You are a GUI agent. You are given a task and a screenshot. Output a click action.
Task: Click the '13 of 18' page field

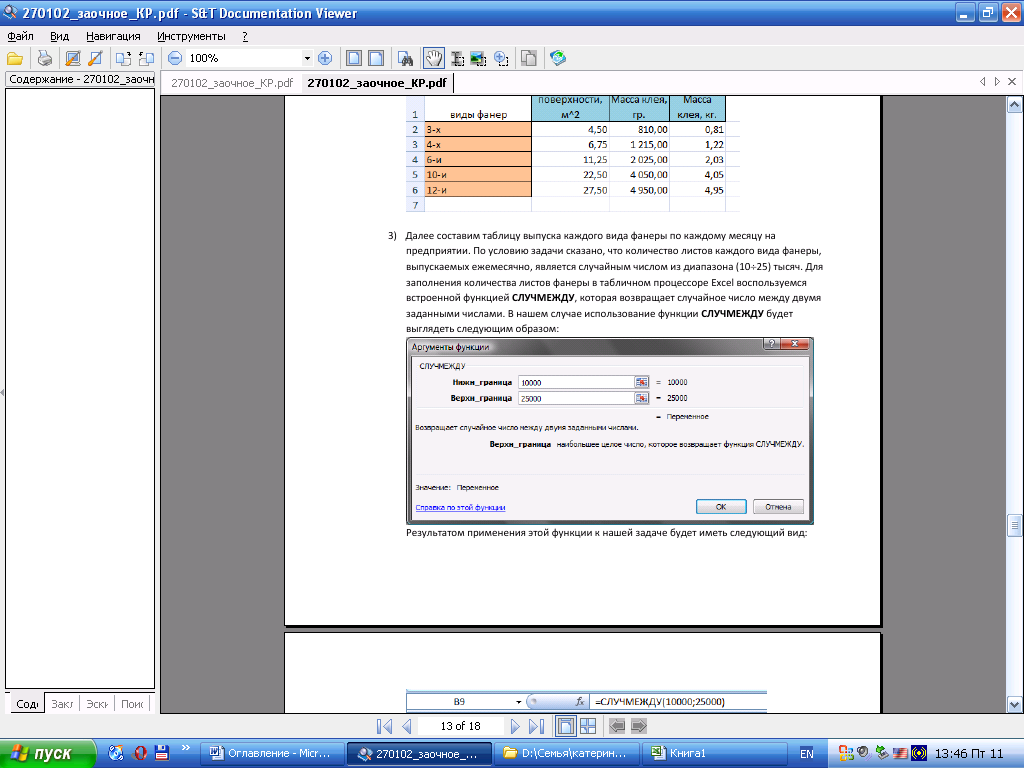click(460, 726)
